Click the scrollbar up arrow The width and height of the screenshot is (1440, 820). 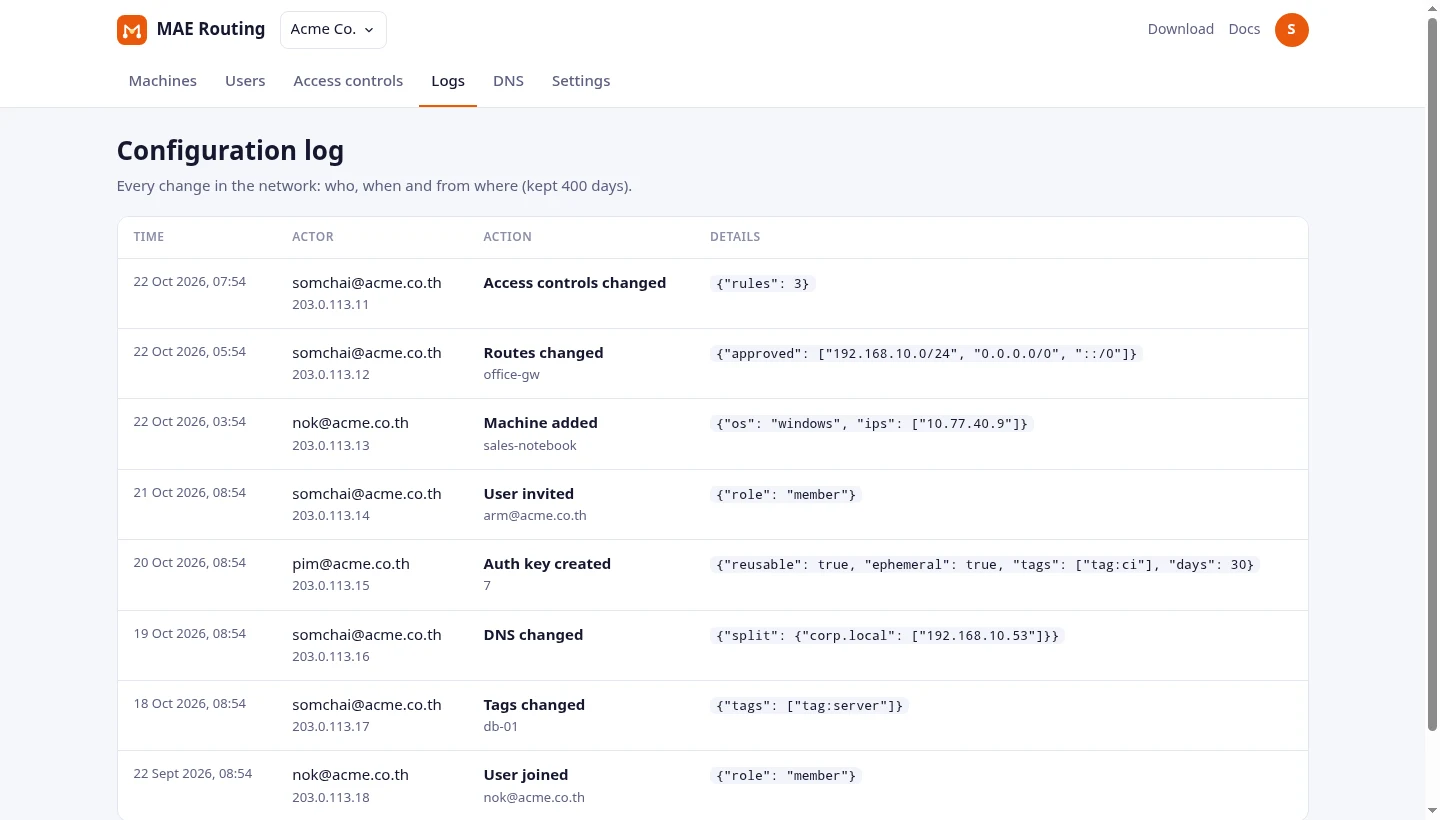[x=1432, y=8]
